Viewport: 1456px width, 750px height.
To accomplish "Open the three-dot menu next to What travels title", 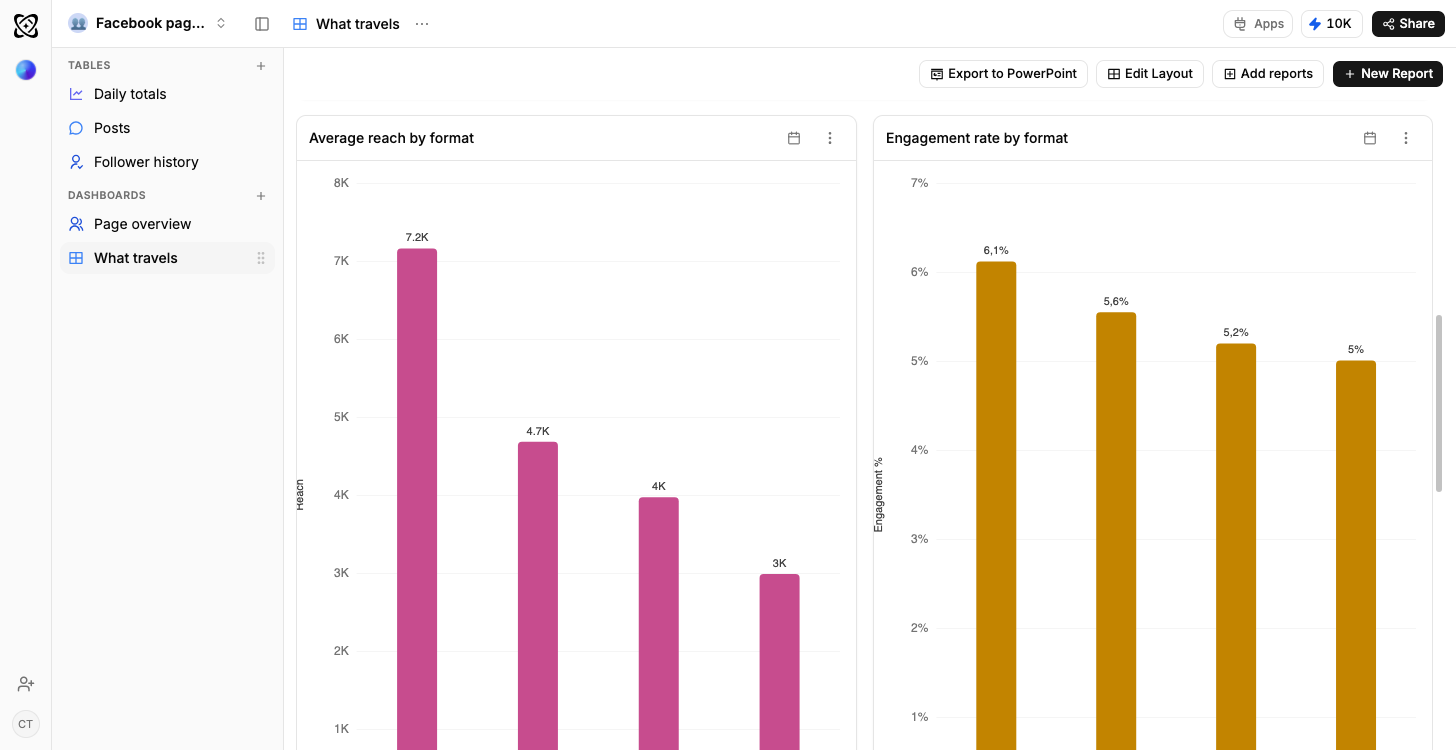I will [422, 24].
